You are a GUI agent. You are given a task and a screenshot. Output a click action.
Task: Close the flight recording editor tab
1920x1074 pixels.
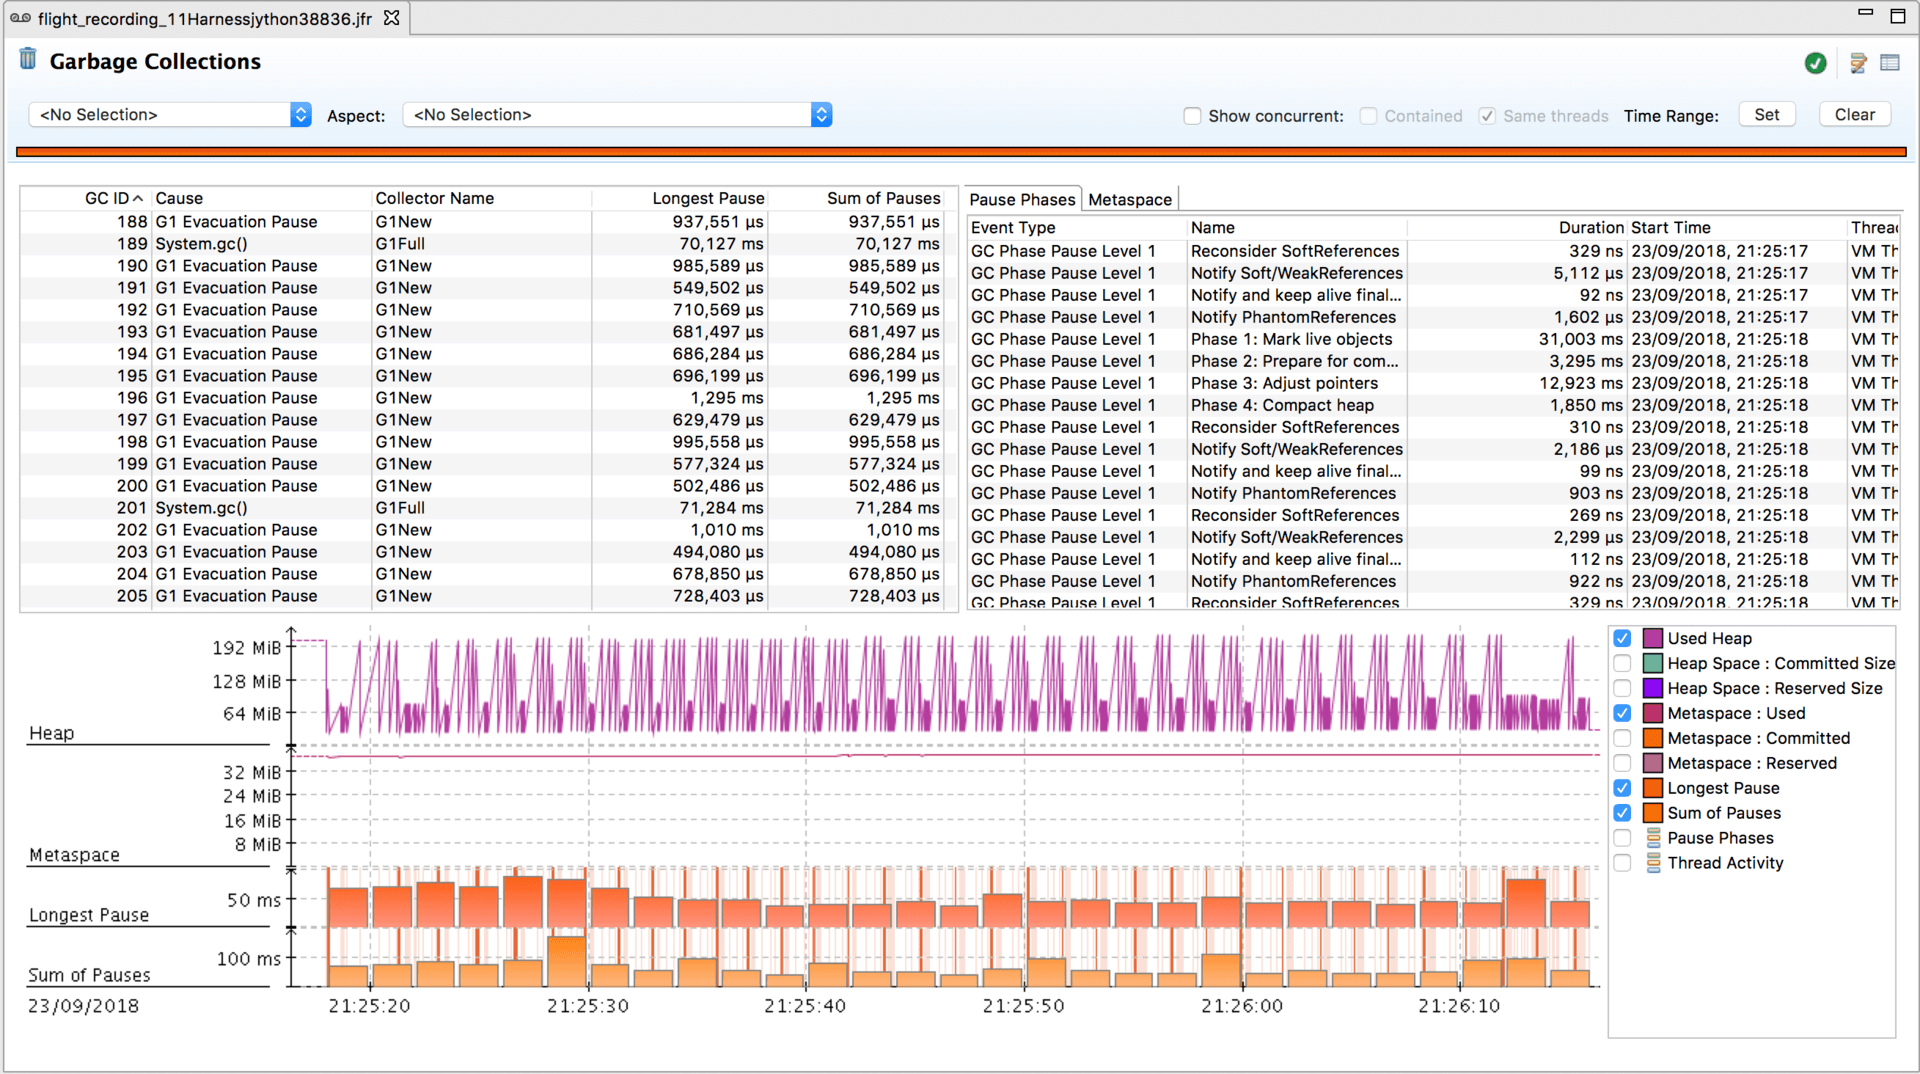tap(392, 18)
